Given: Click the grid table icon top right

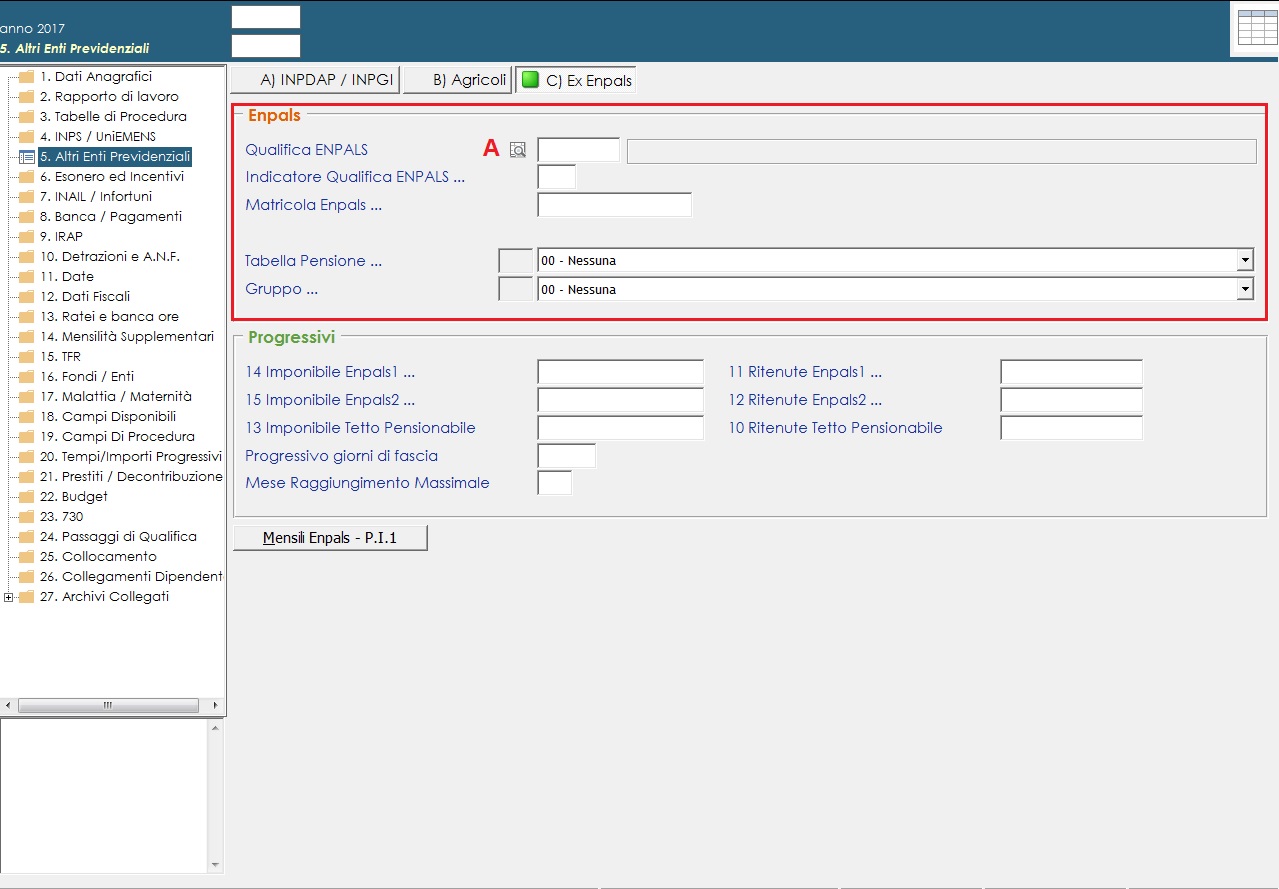Looking at the screenshot, I should (x=1257, y=28).
